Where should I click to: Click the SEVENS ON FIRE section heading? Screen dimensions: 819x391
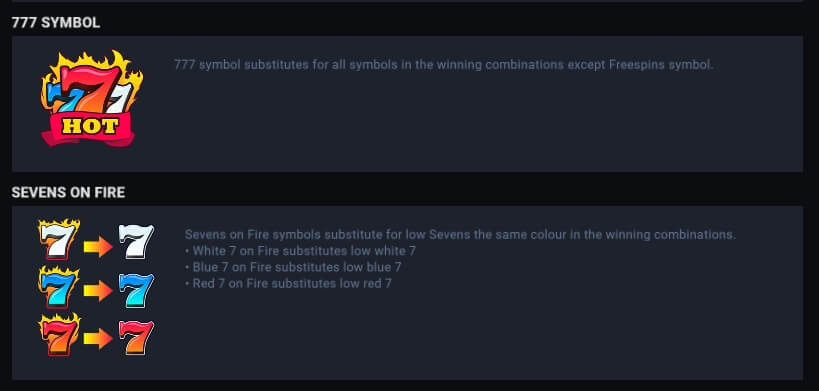[x=68, y=193]
